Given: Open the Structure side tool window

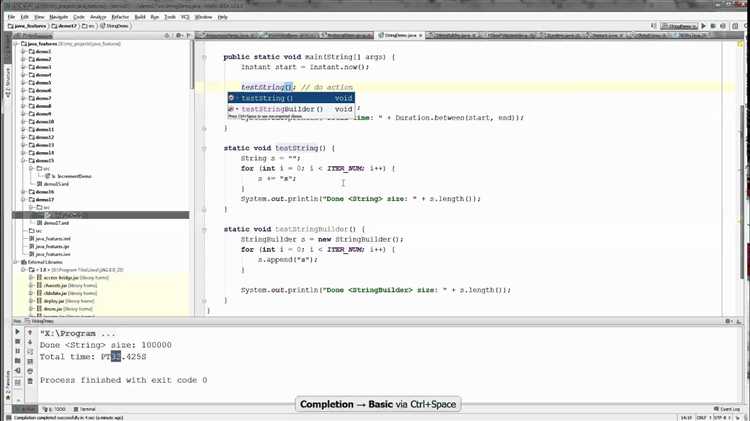Looking at the screenshot, I should coord(7,82).
